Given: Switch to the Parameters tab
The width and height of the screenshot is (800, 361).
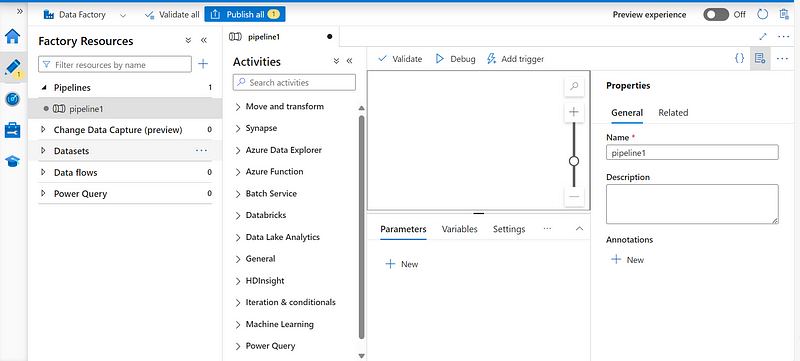Looking at the screenshot, I should 403,229.
